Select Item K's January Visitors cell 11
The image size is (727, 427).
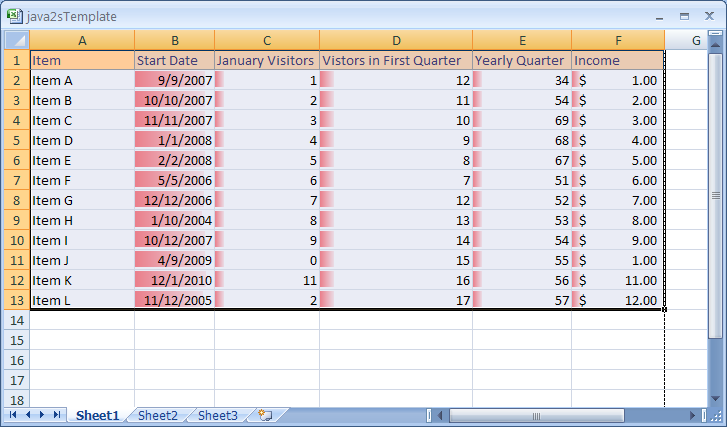[x=267, y=280]
